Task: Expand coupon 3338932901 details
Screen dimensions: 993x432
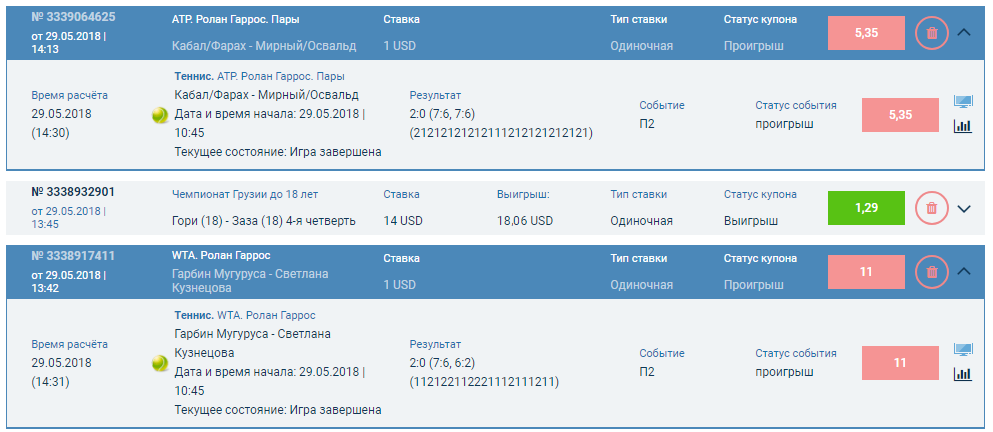Action: coord(963,208)
